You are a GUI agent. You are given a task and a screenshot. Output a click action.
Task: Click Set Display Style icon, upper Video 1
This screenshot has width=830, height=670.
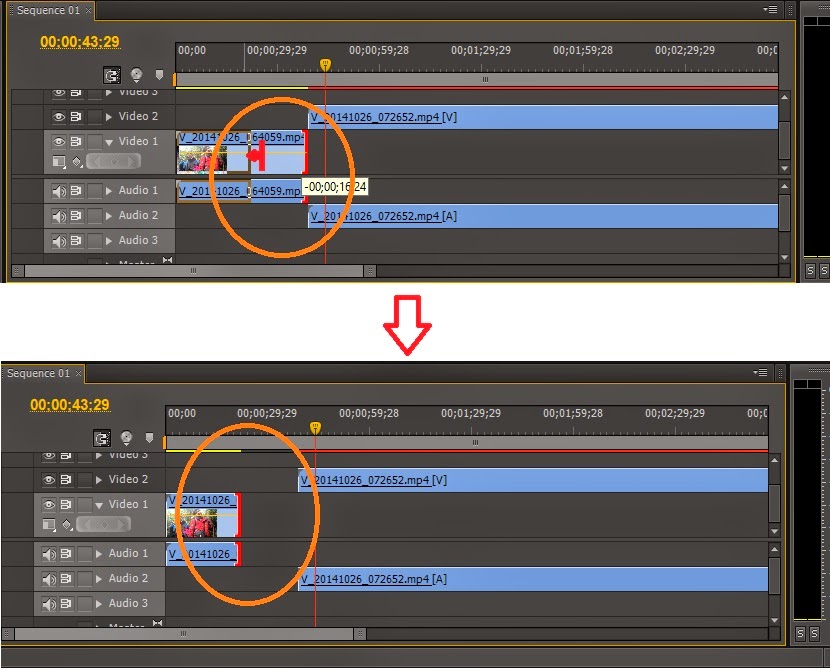[58, 161]
